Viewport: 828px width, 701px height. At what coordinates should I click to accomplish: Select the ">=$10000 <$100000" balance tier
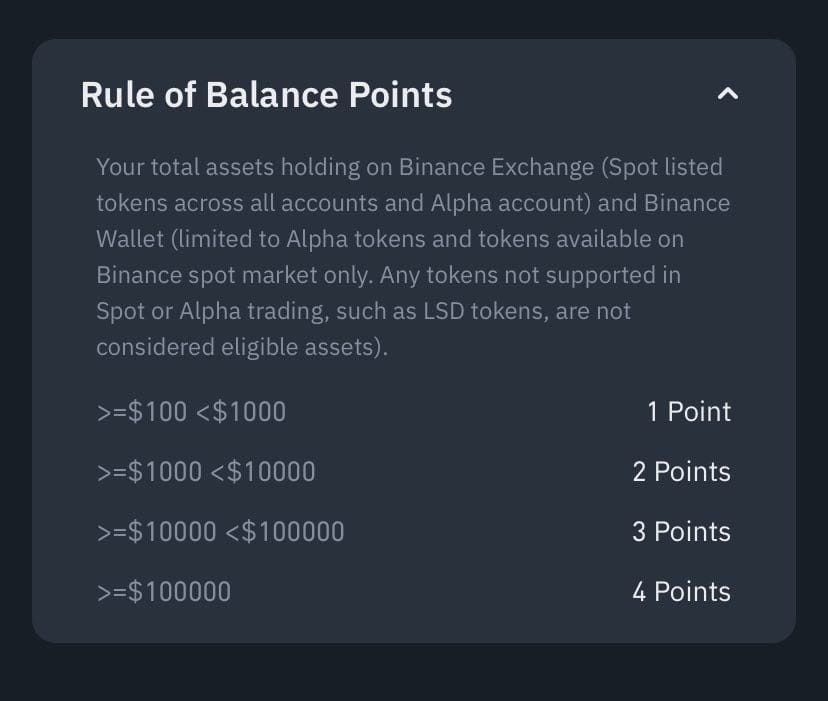pyautogui.click(x=220, y=532)
